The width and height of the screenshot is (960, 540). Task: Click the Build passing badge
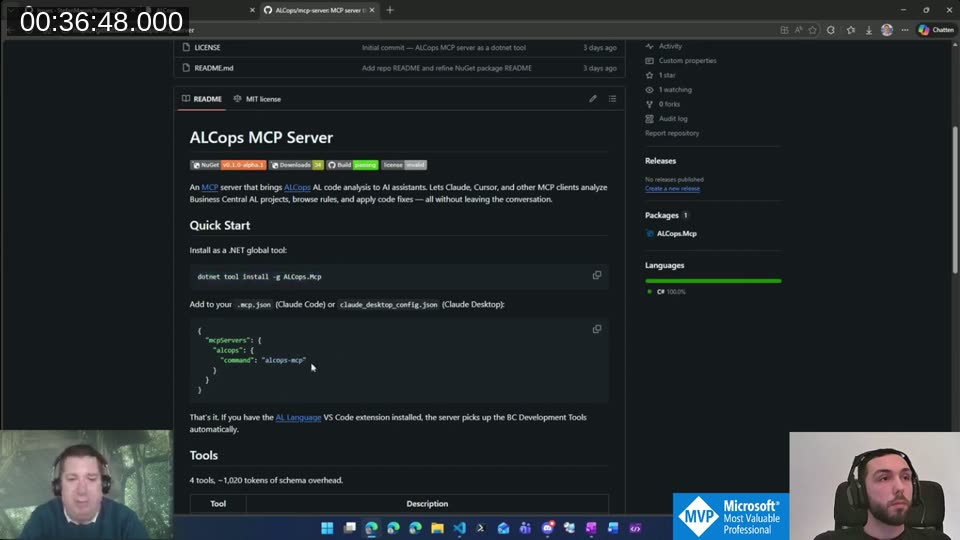coord(352,165)
